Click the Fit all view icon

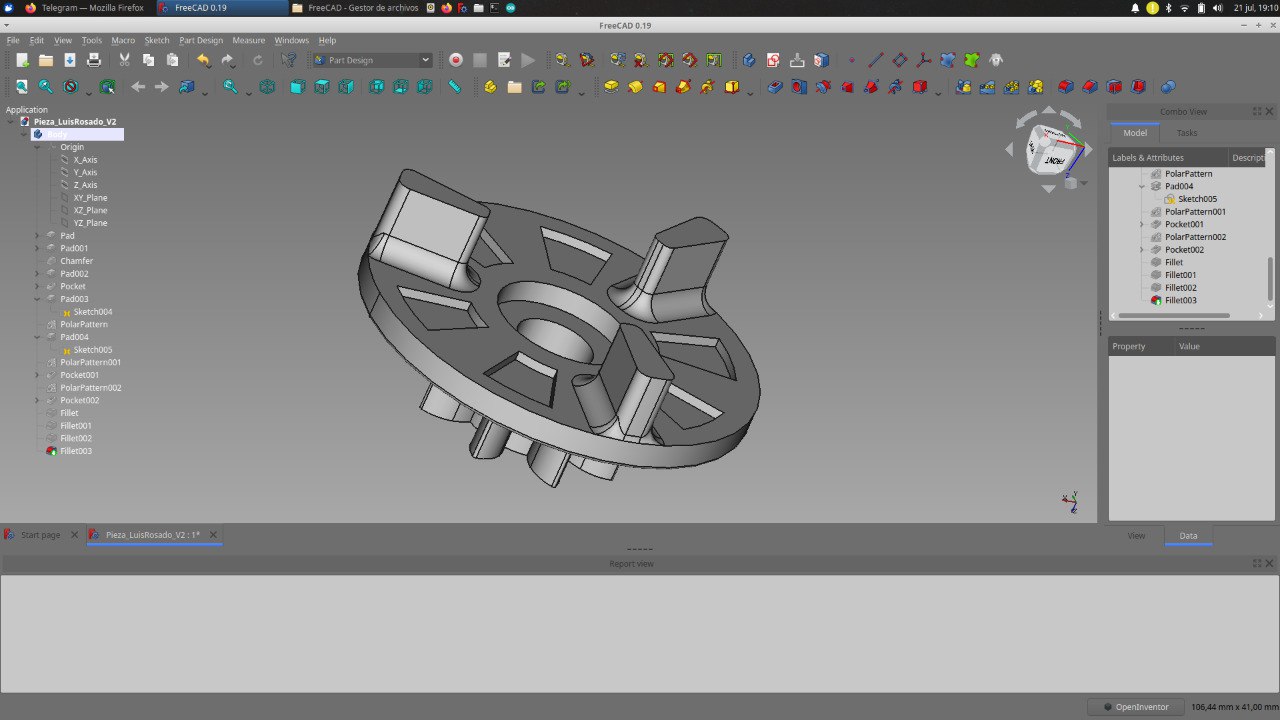21,87
